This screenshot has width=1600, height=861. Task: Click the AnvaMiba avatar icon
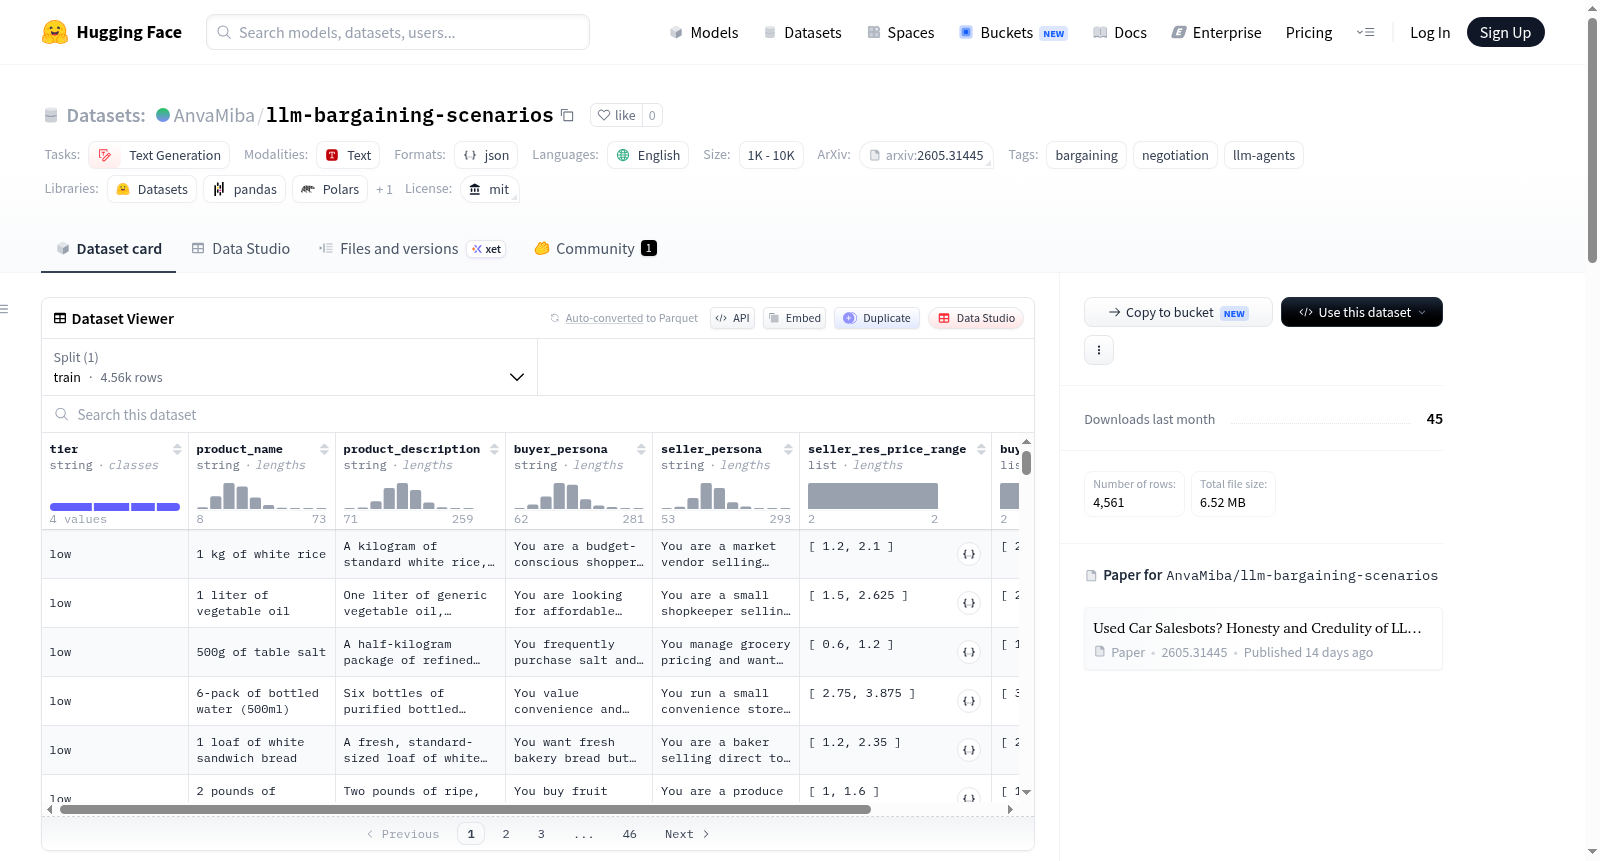pos(163,115)
